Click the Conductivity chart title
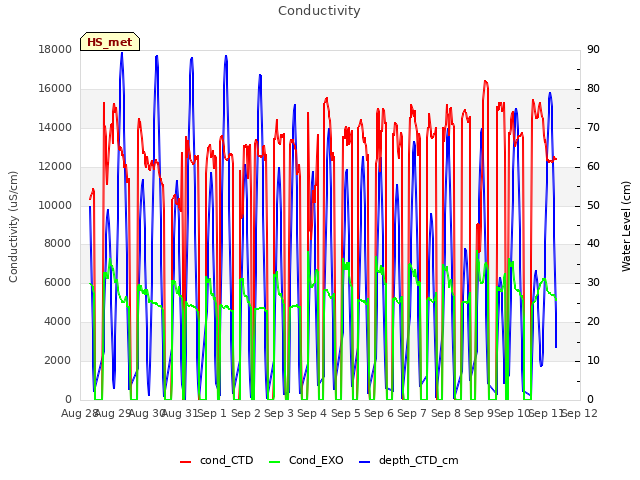Viewport: 640px width, 480px height. pos(319,11)
